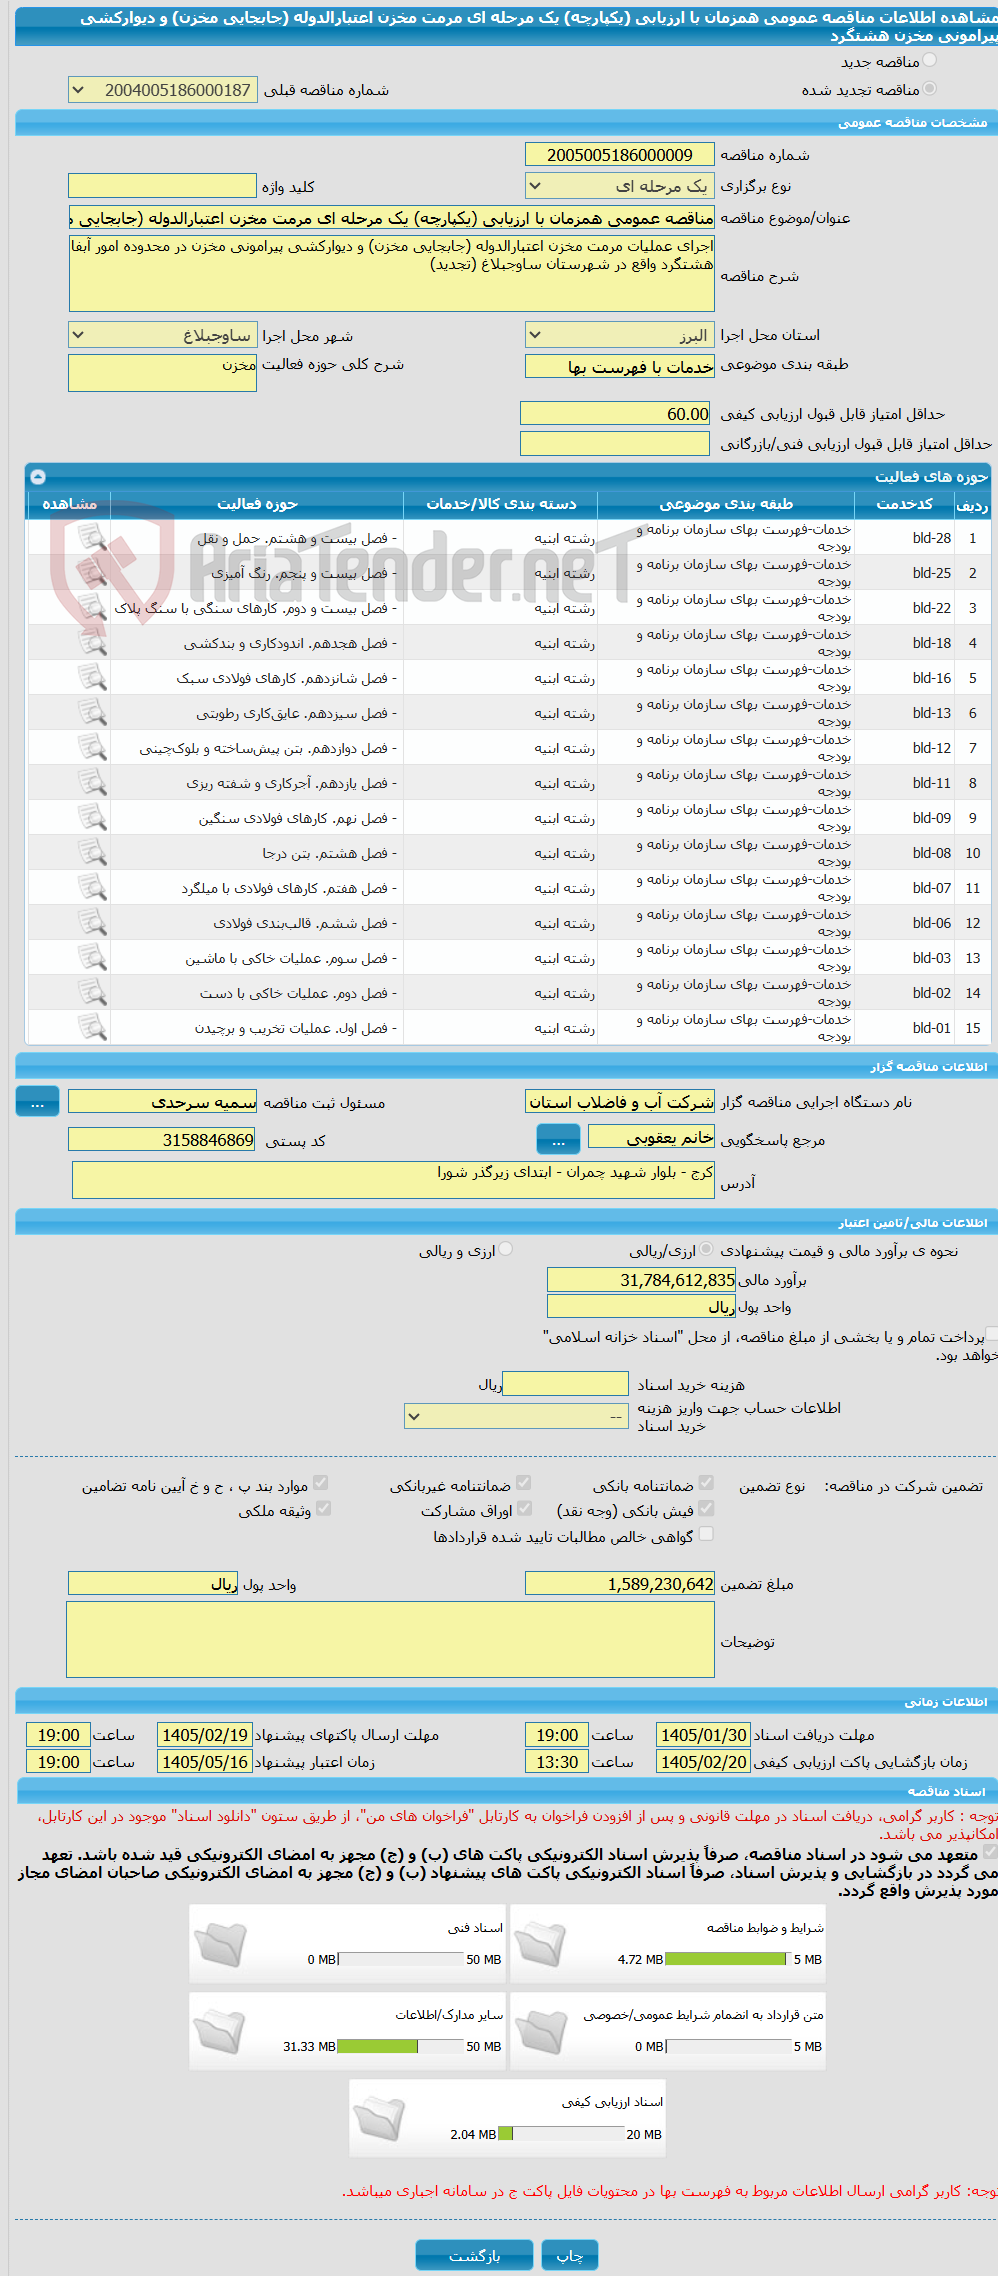Image resolution: width=998 pixels, height=2276 pixels.
Task: Open view icon for row bld-25
Action: tap(92, 573)
